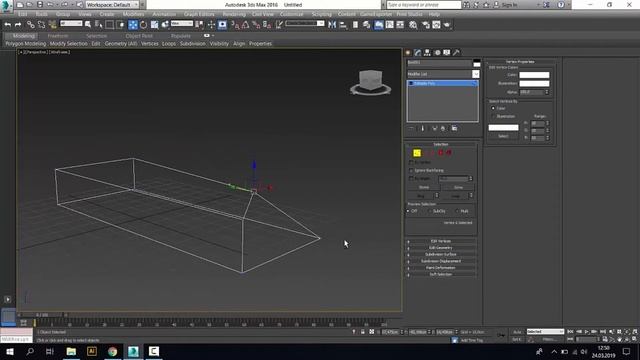This screenshot has height=360, width=640.
Task: Expand the Edit Geometry rollout
Action: [x=441, y=248]
